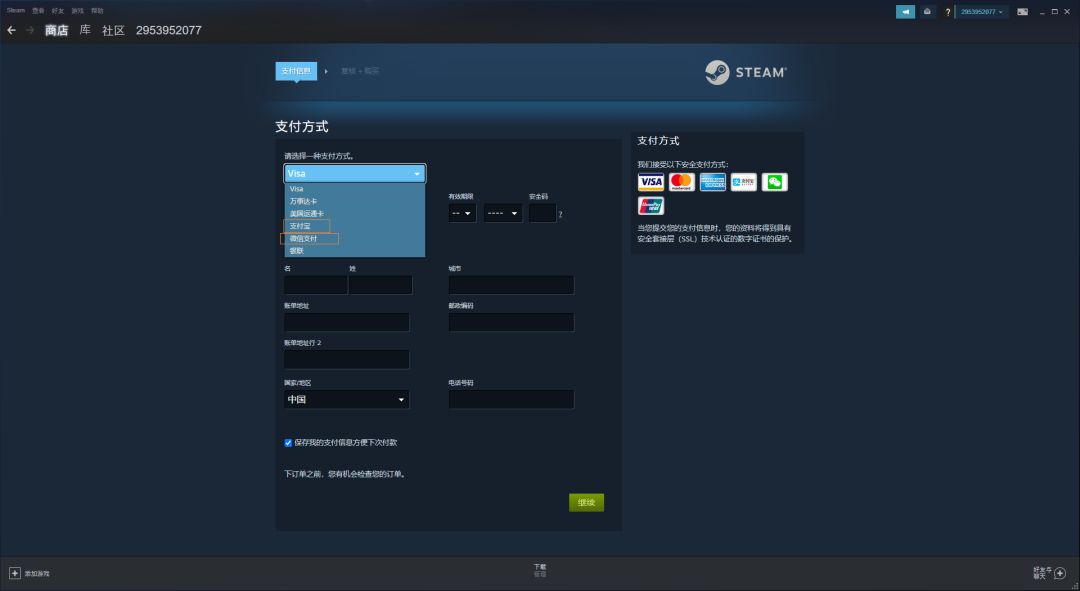
Task: Open the announcements megaphone icon
Action: (905, 12)
